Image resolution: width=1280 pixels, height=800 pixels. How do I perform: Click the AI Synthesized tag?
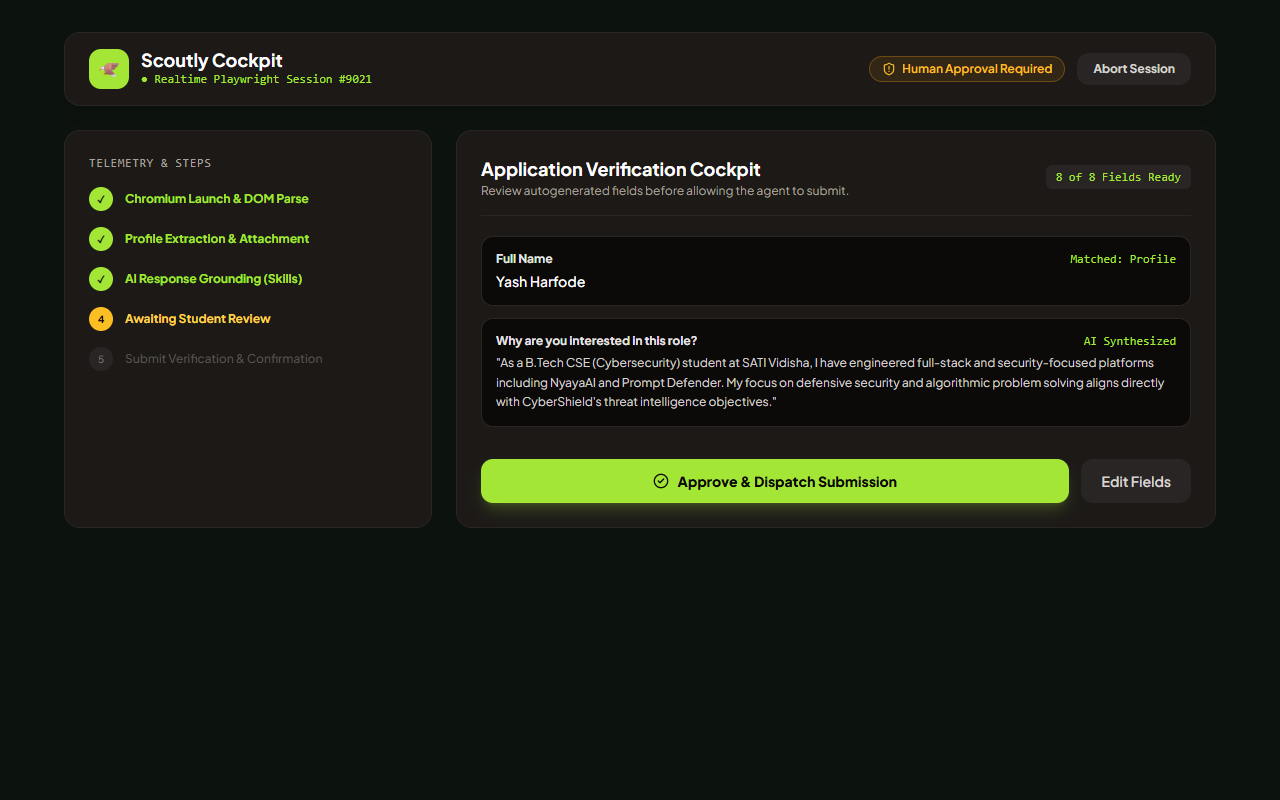click(x=1130, y=341)
